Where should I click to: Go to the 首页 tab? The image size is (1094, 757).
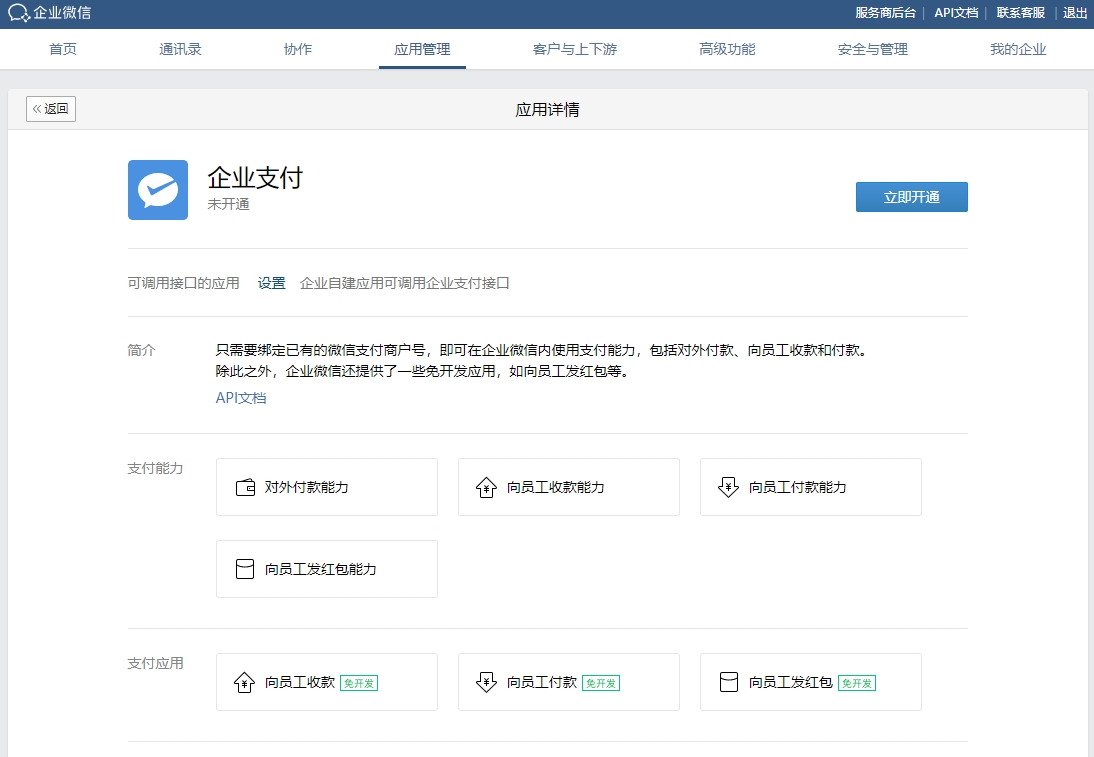[x=63, y=49]
